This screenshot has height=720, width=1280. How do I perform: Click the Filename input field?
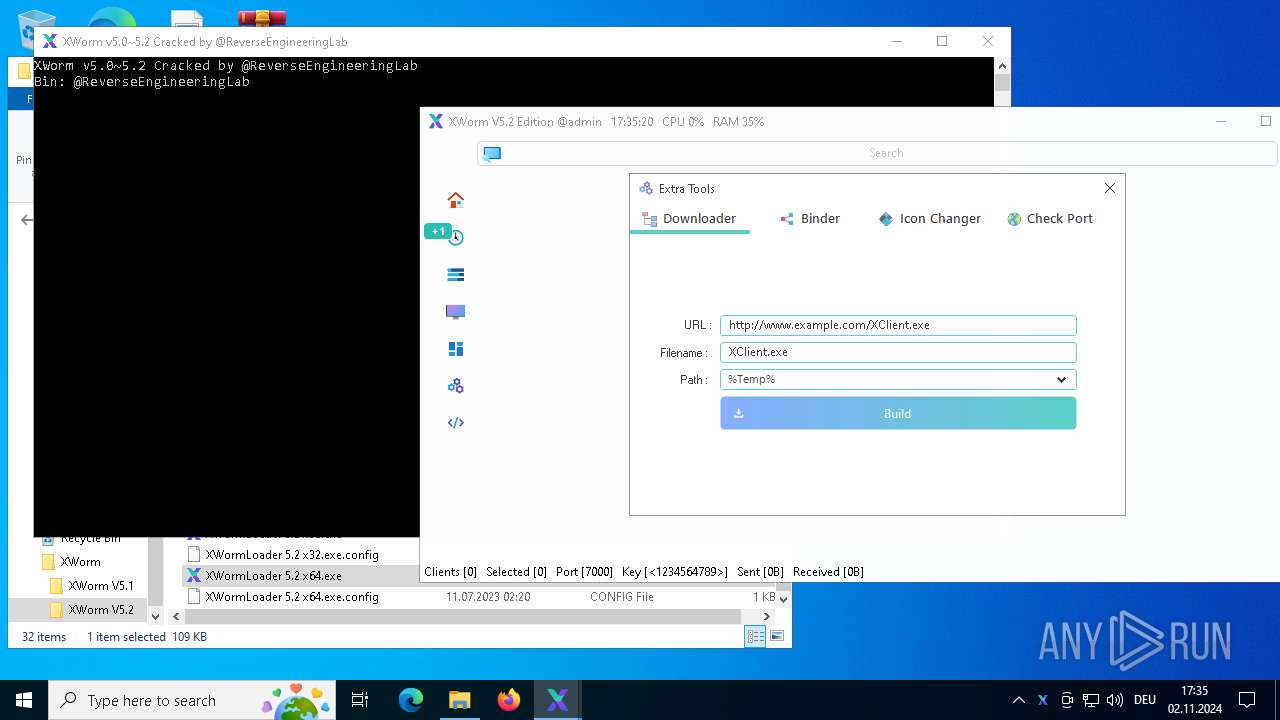click(898, 352)
